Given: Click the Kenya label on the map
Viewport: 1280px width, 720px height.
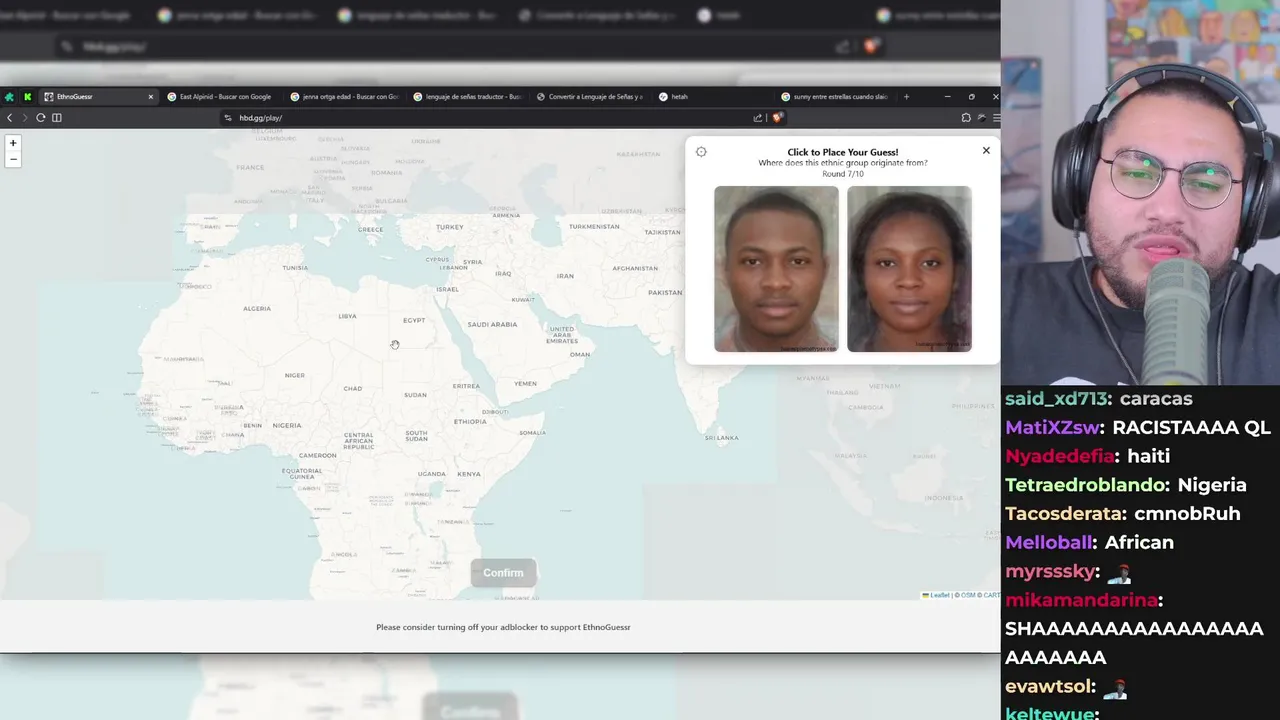Looking at the screenshot, I should (469, 474).
